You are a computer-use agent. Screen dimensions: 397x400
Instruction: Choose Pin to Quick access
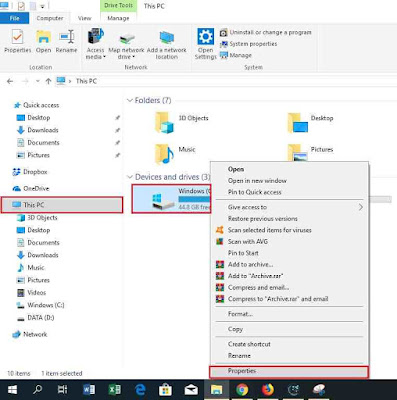289,192
